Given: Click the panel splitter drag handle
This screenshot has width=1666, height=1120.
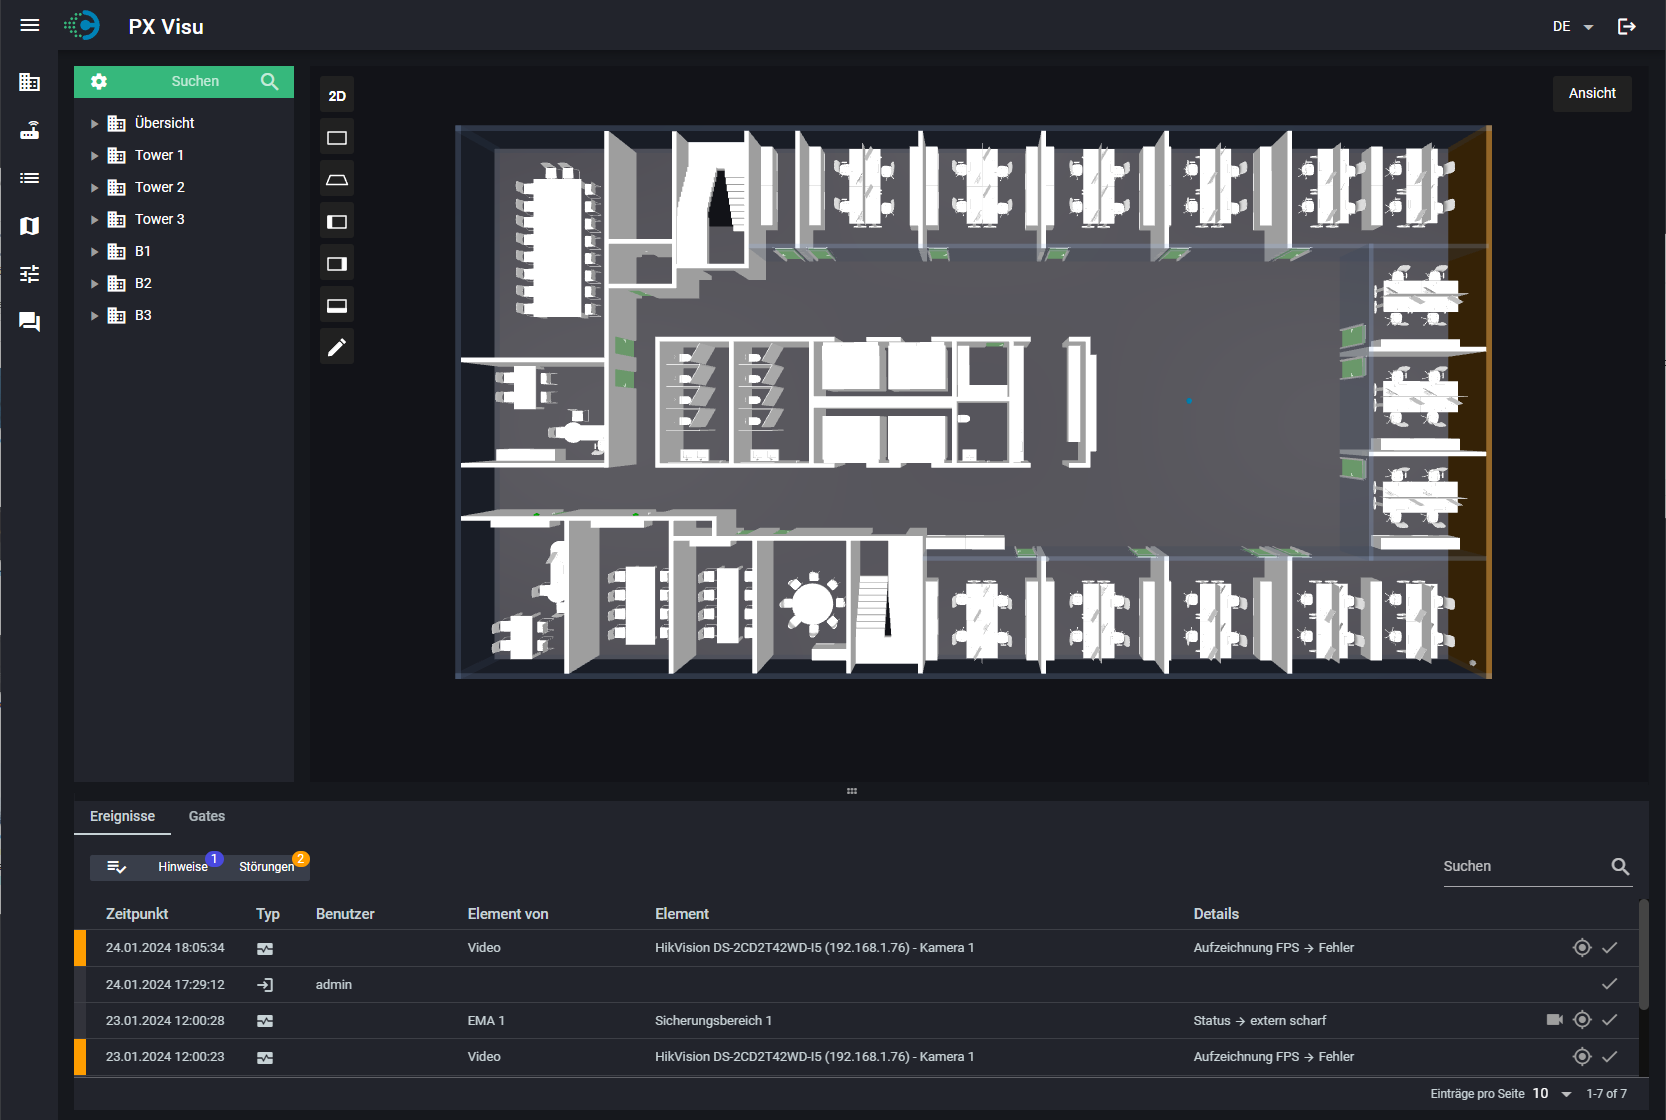Looking at the screenshot, I should click(x=852, y=791).
